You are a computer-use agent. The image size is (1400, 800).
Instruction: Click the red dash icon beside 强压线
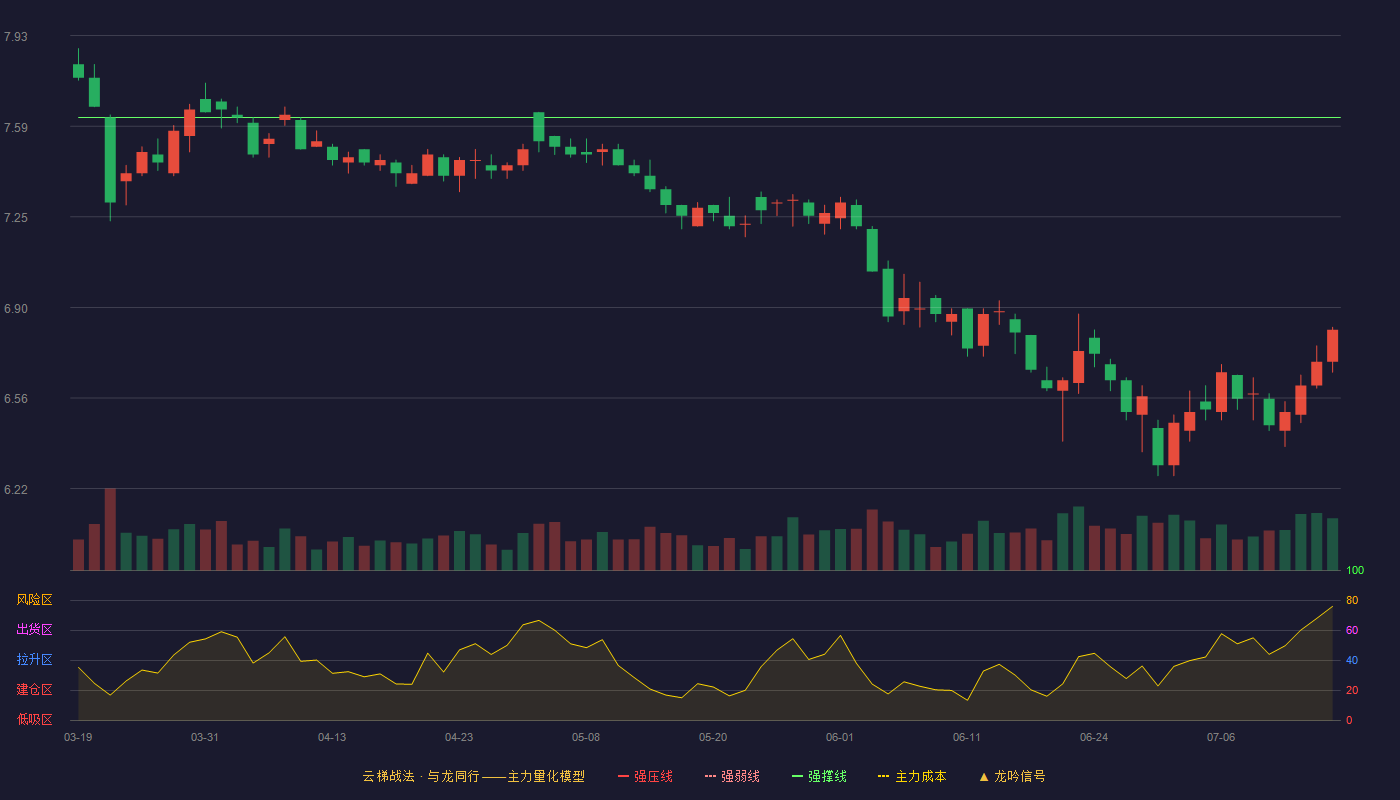[623, 776]
